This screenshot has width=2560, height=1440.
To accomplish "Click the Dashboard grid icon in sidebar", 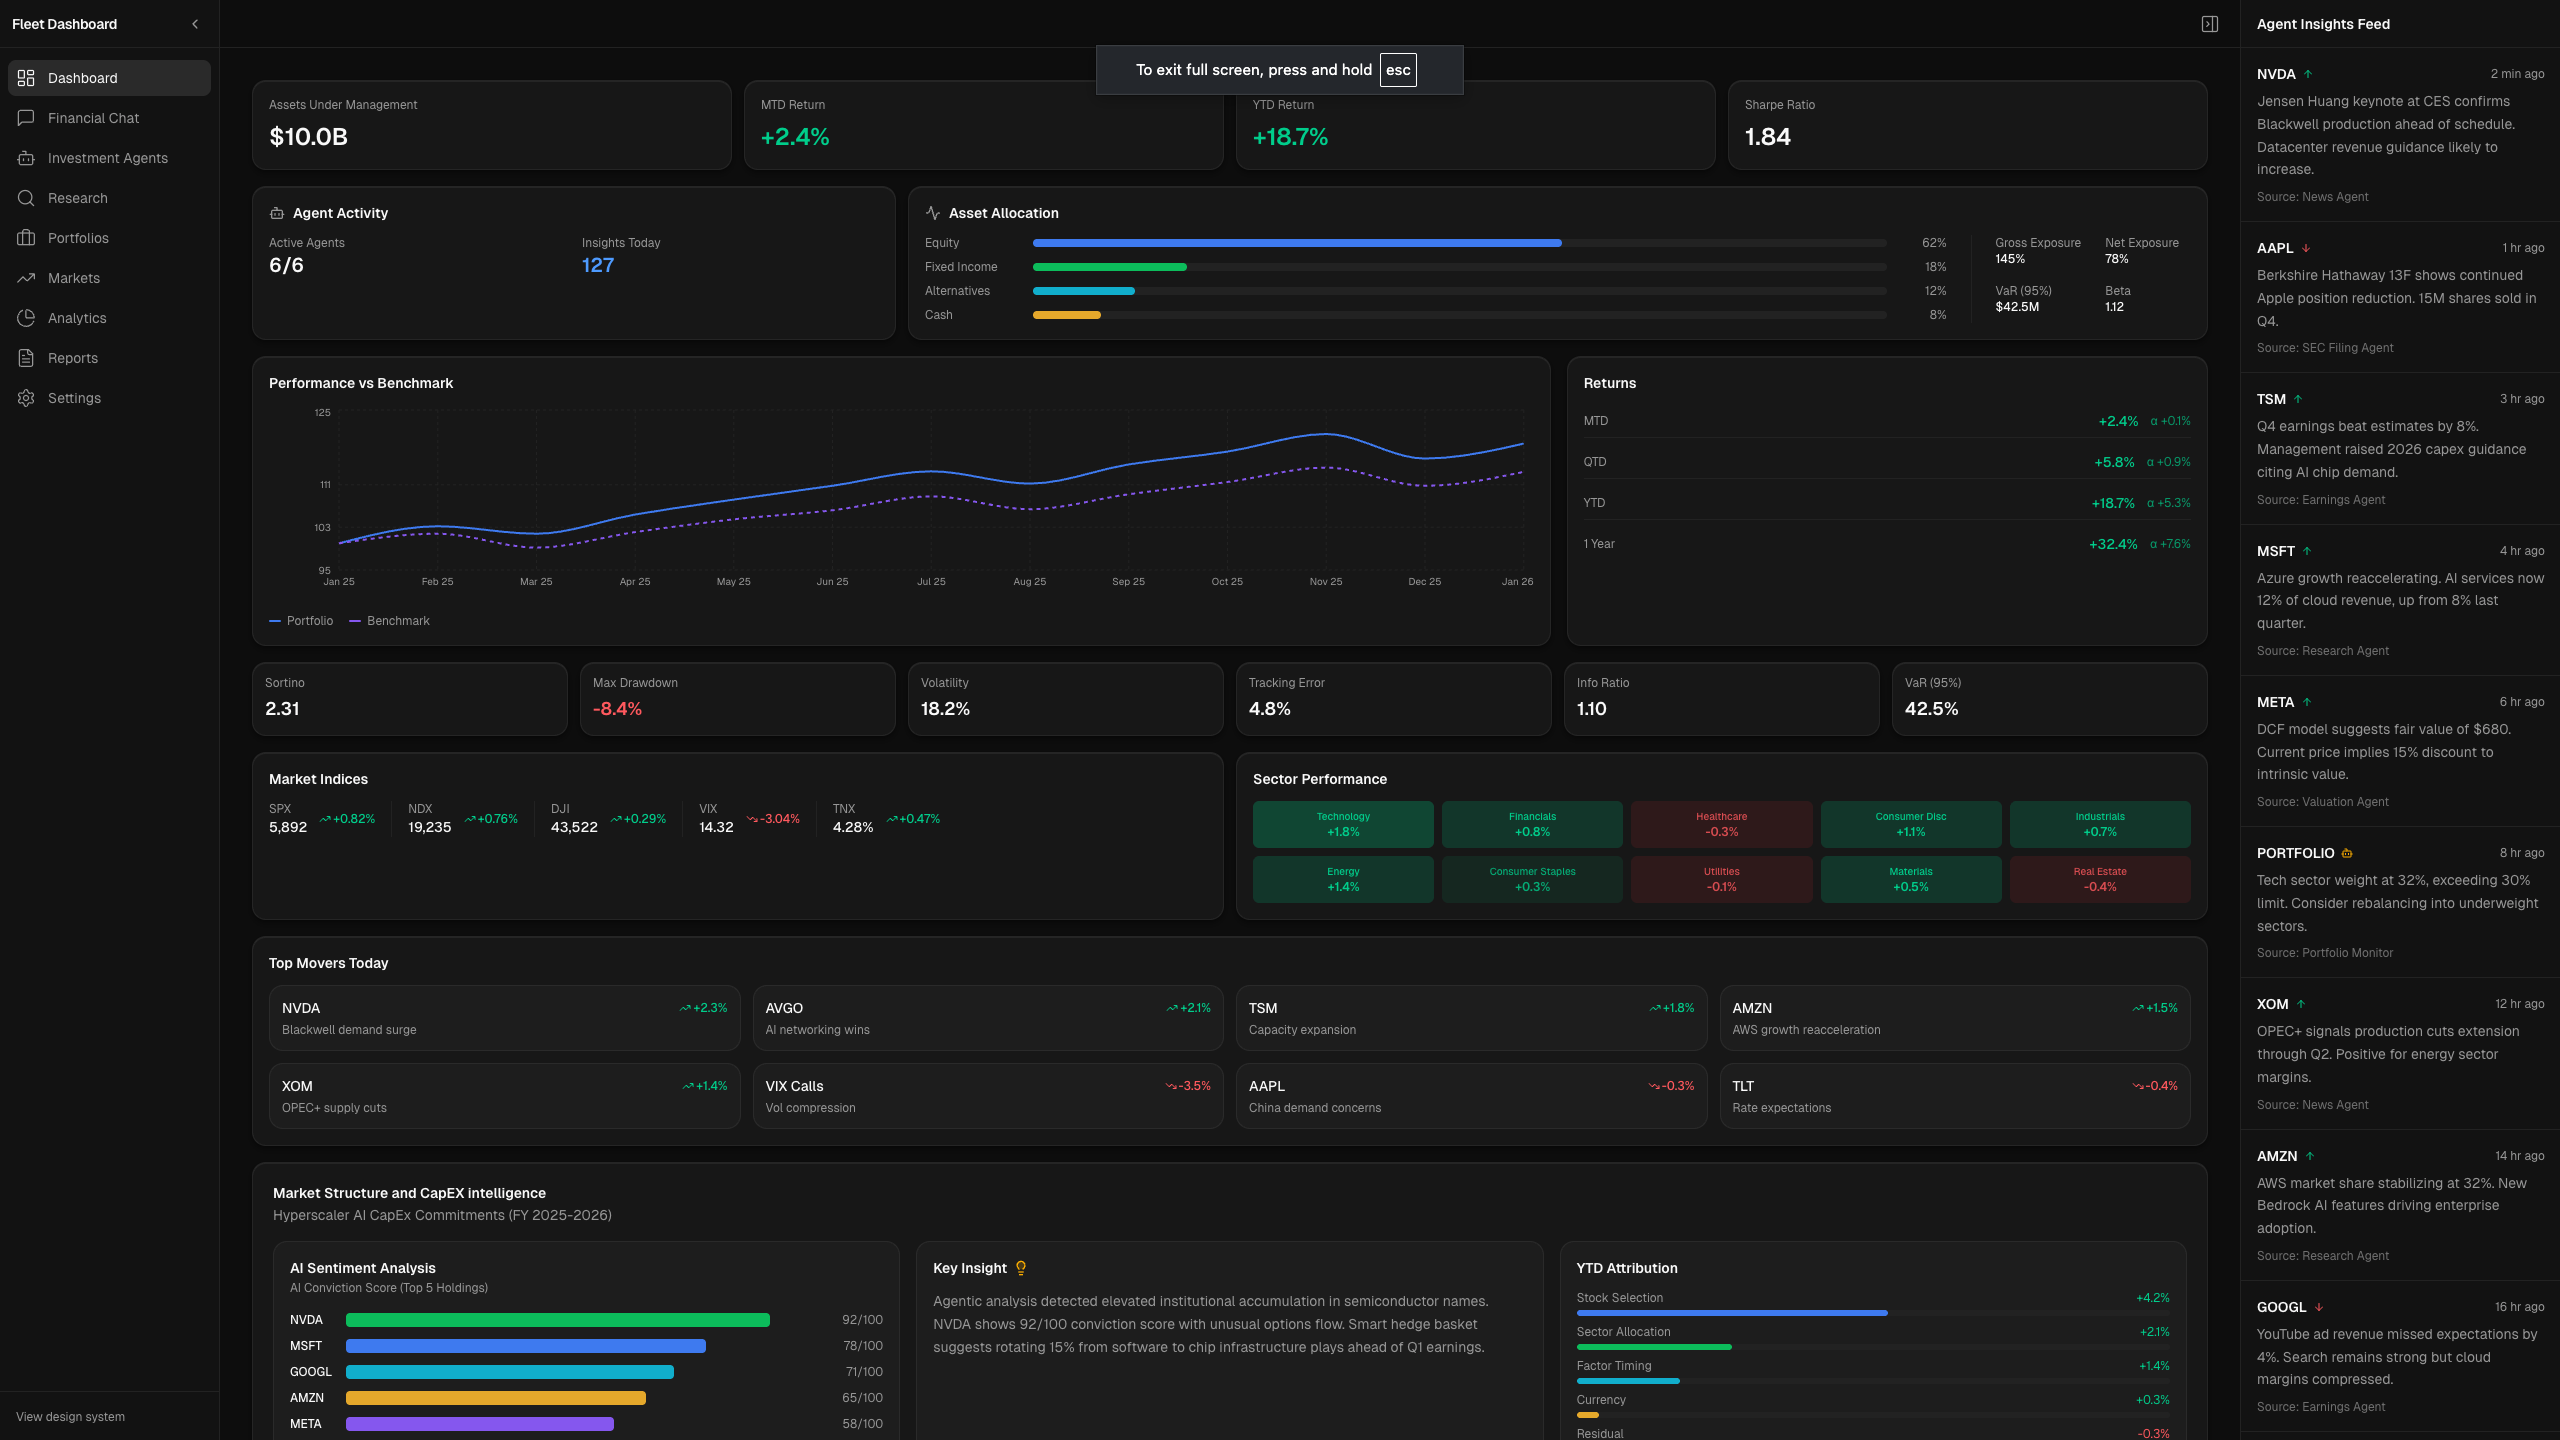I will pos(26,78).
